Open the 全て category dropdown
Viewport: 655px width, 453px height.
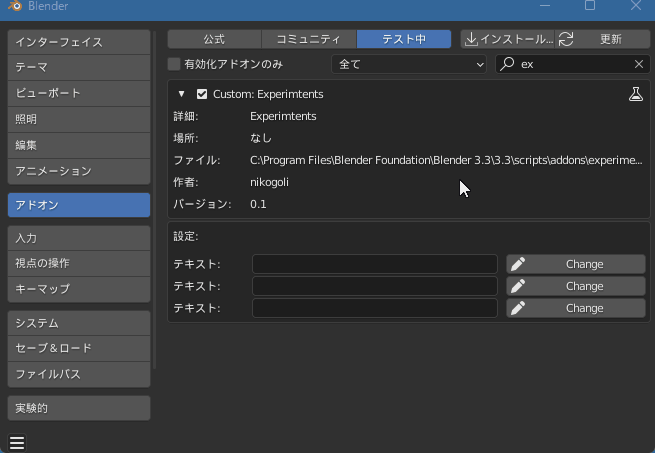point(409,64)
